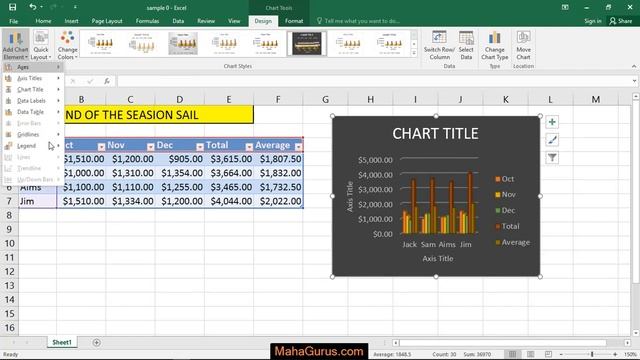Screen dimensions: 640x360
Task: Switch to the chart Format tab
Action: 294,21
